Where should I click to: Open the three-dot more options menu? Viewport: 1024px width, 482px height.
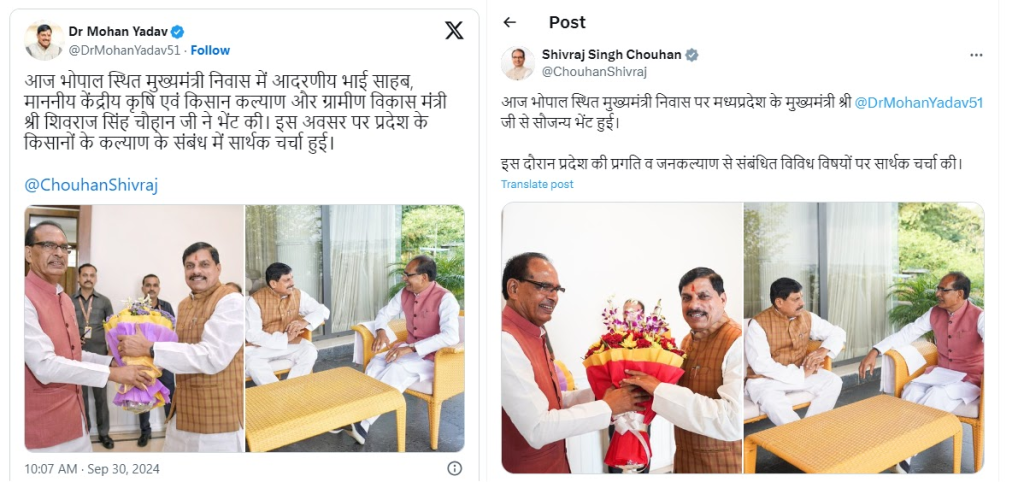(x=976, y=56)
